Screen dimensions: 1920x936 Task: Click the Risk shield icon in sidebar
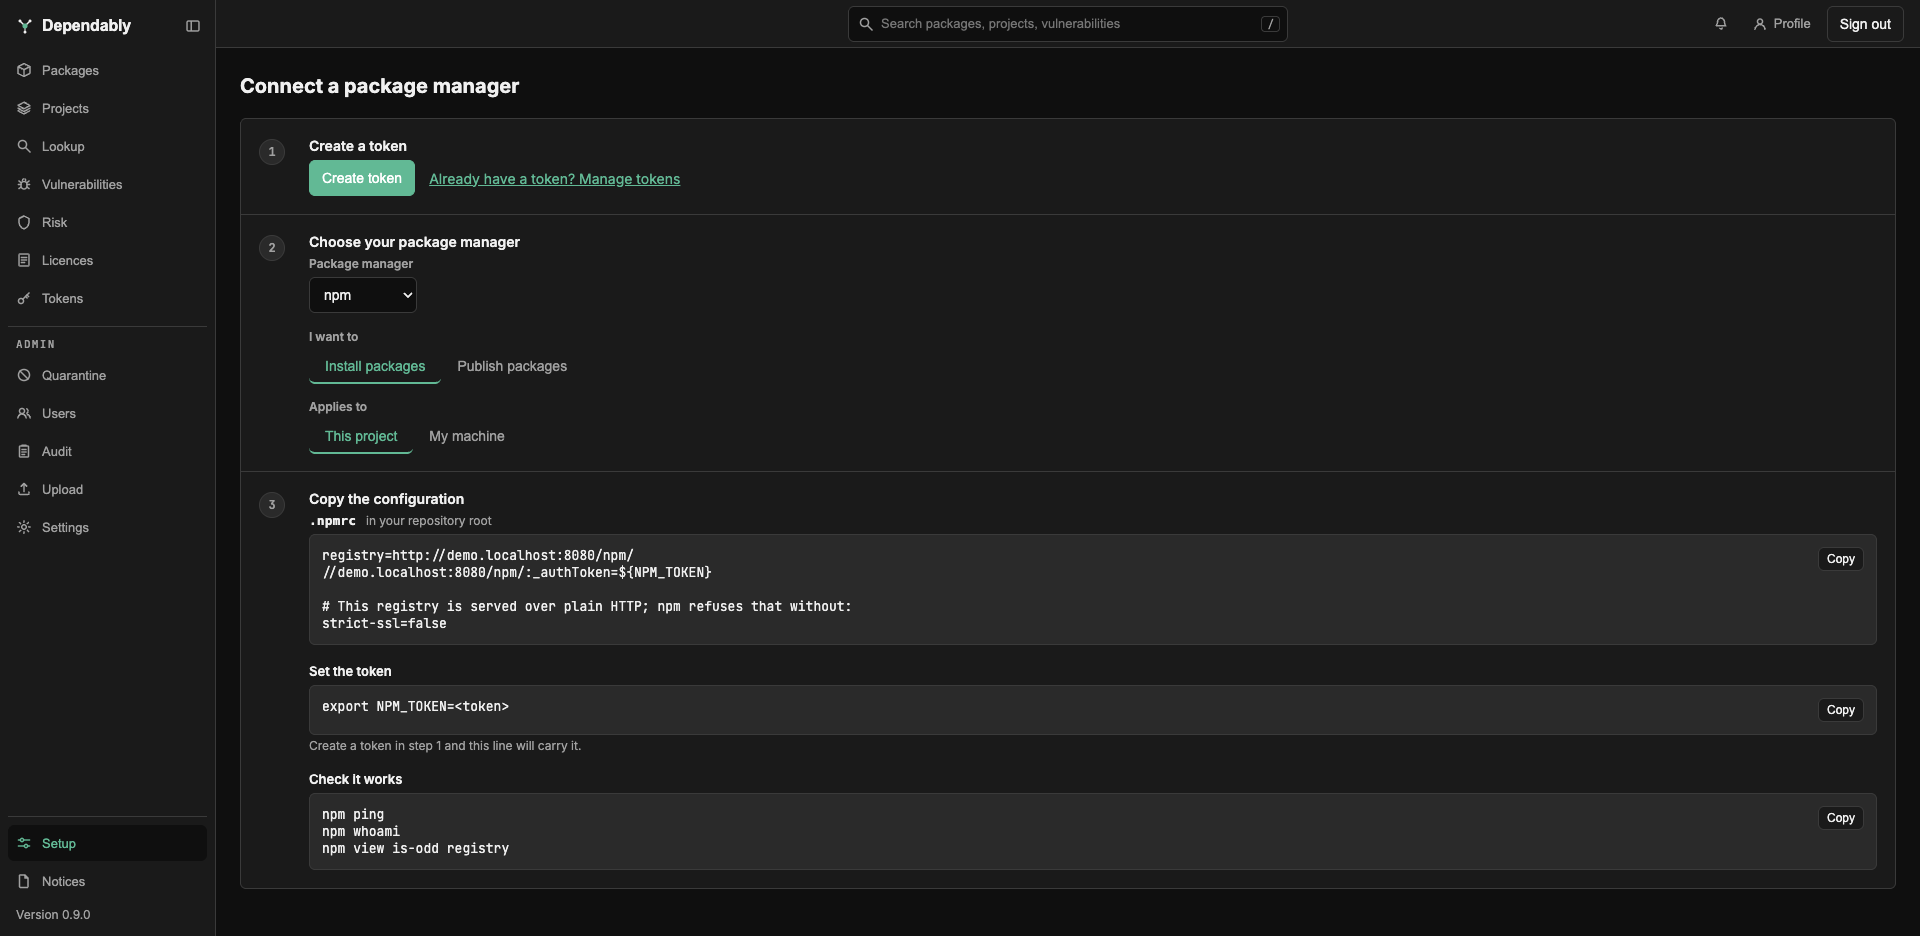coord(24,222)
